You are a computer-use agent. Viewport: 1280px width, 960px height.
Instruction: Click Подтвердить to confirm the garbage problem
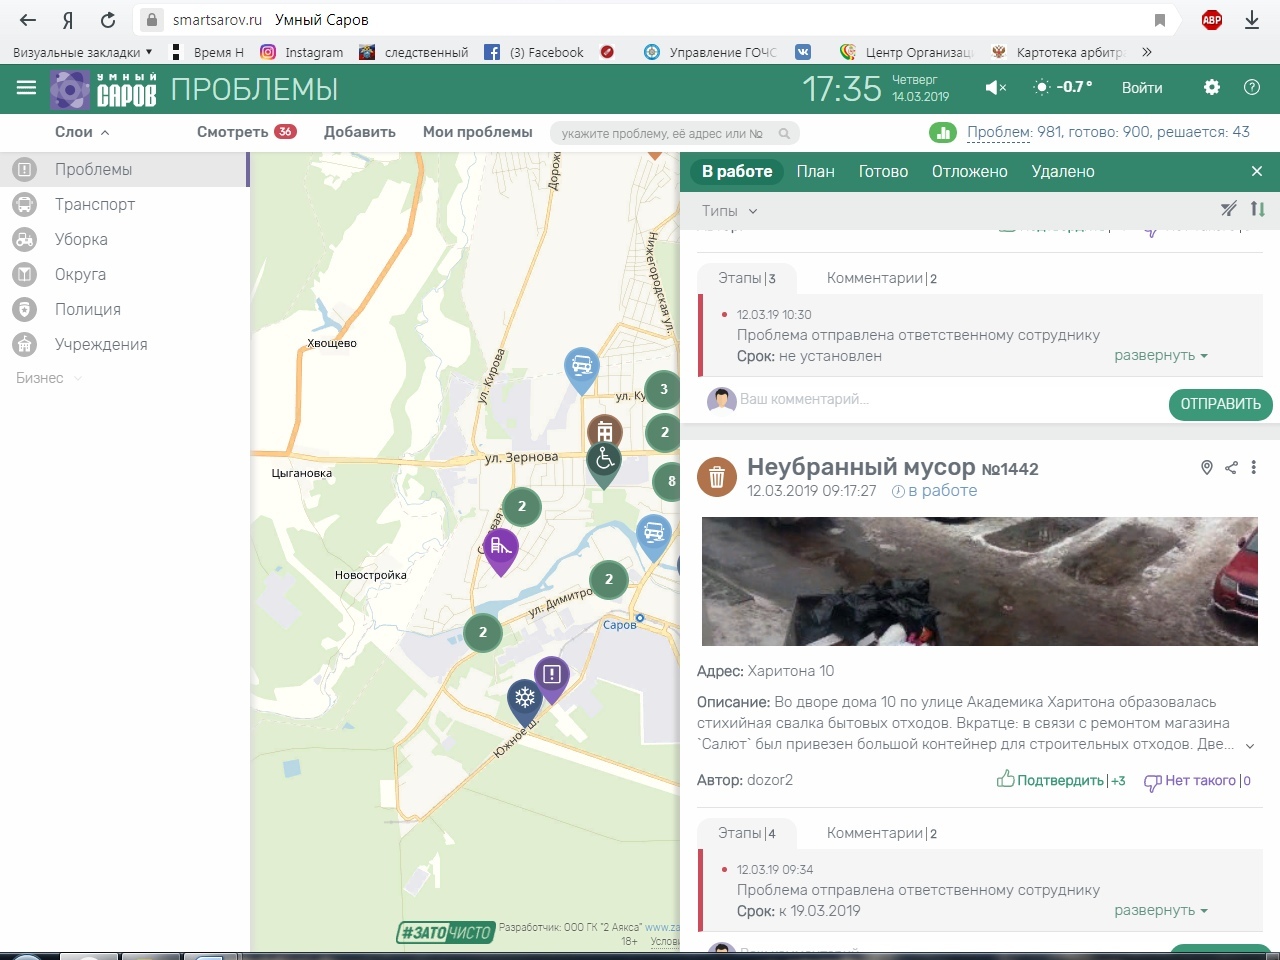point(1059,781)
